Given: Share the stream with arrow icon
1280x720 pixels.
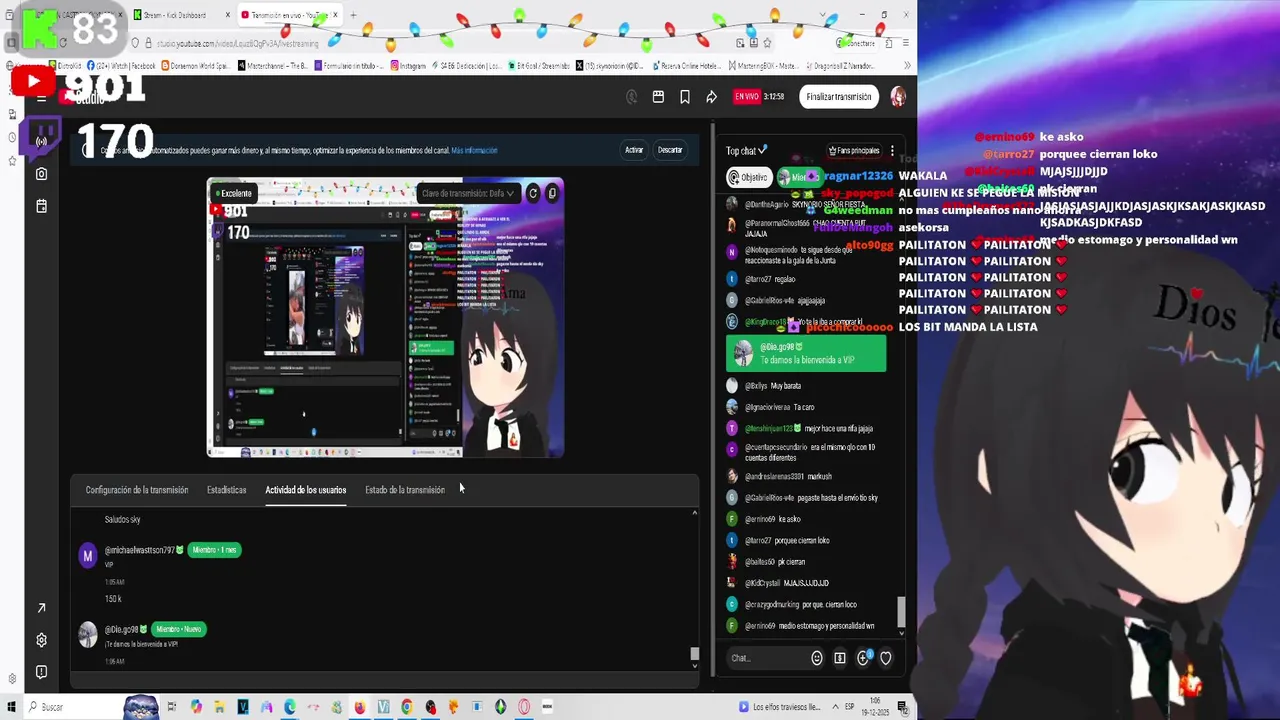Looking at the screenshot, I should (711, 97).
